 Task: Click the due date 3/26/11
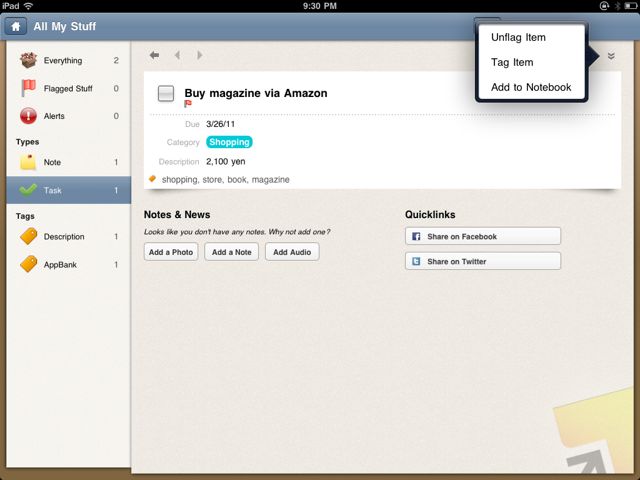click(x=220, y=124)
